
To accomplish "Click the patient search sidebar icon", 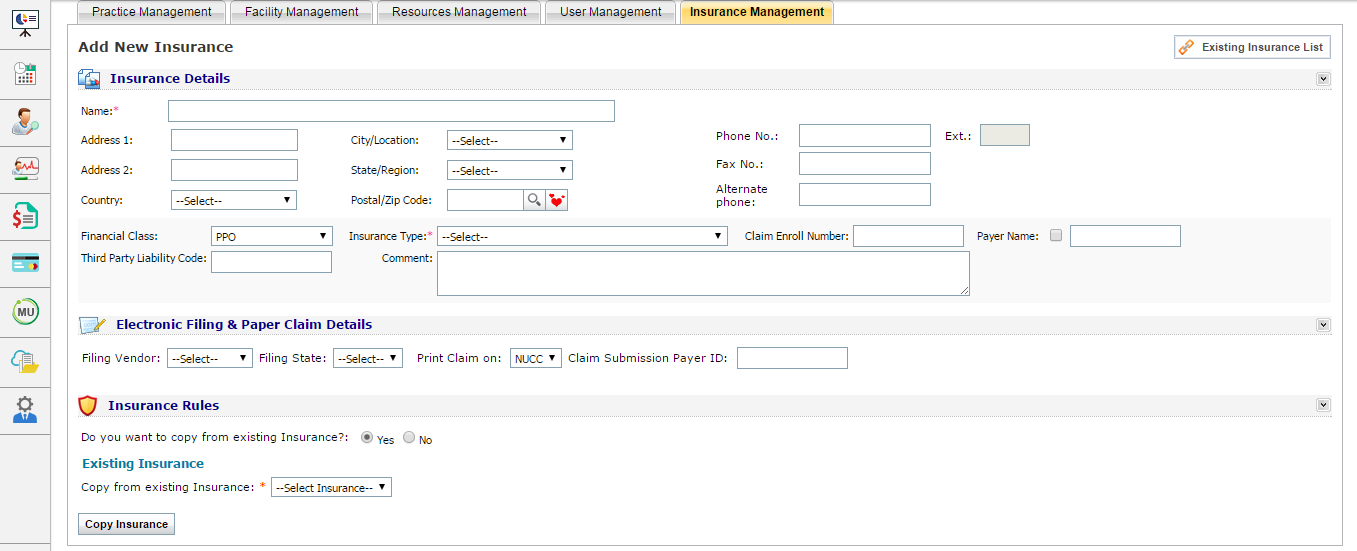I will tap(25, 122).
